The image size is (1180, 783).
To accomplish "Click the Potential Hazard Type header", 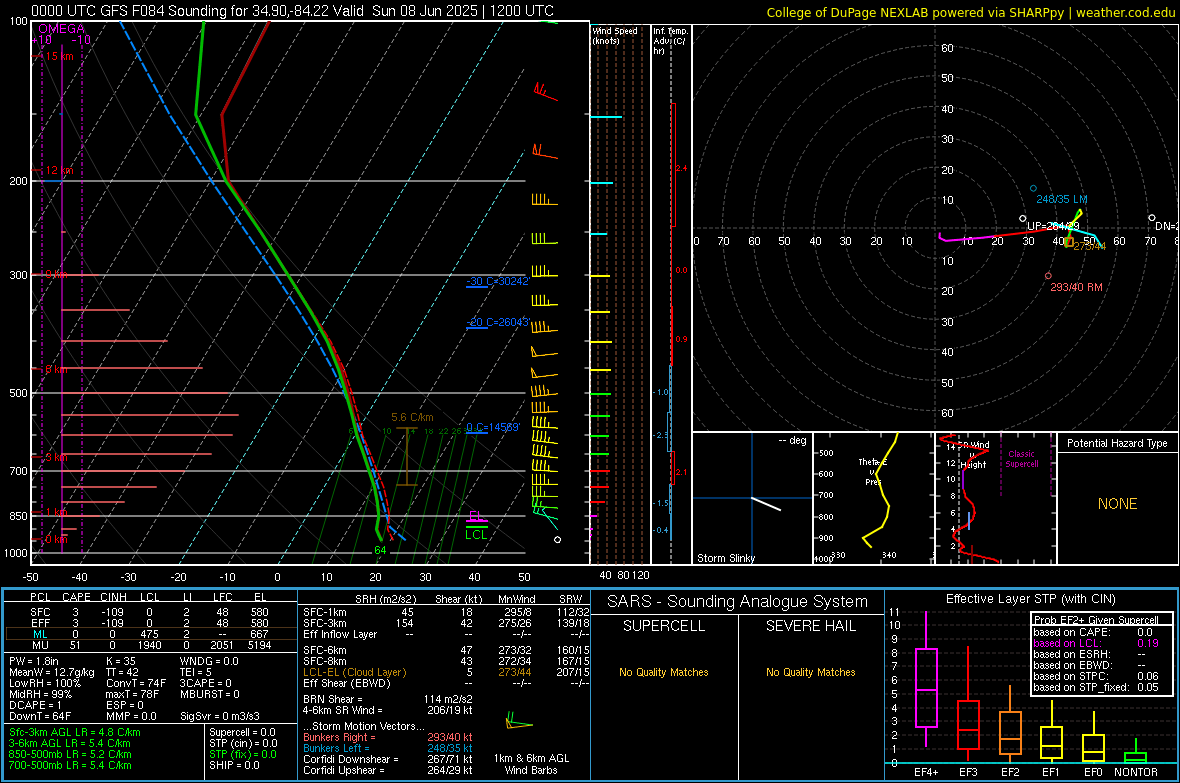I will click(1117, 443).
